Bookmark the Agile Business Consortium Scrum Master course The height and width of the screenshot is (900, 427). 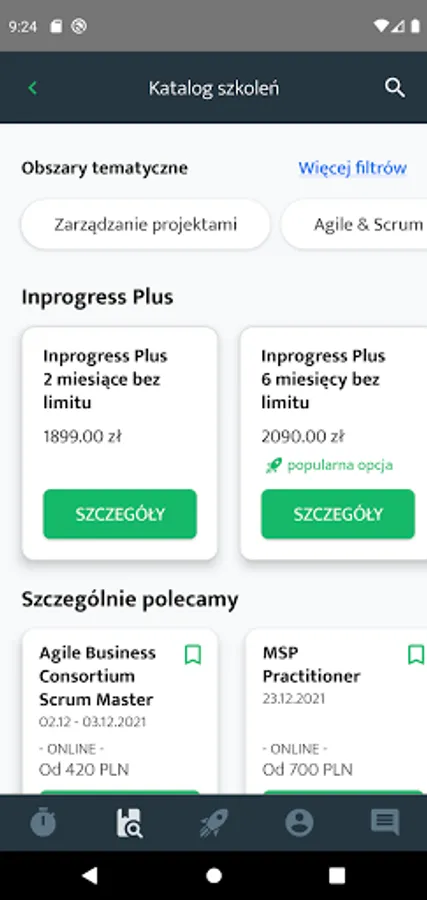(193, 655)
